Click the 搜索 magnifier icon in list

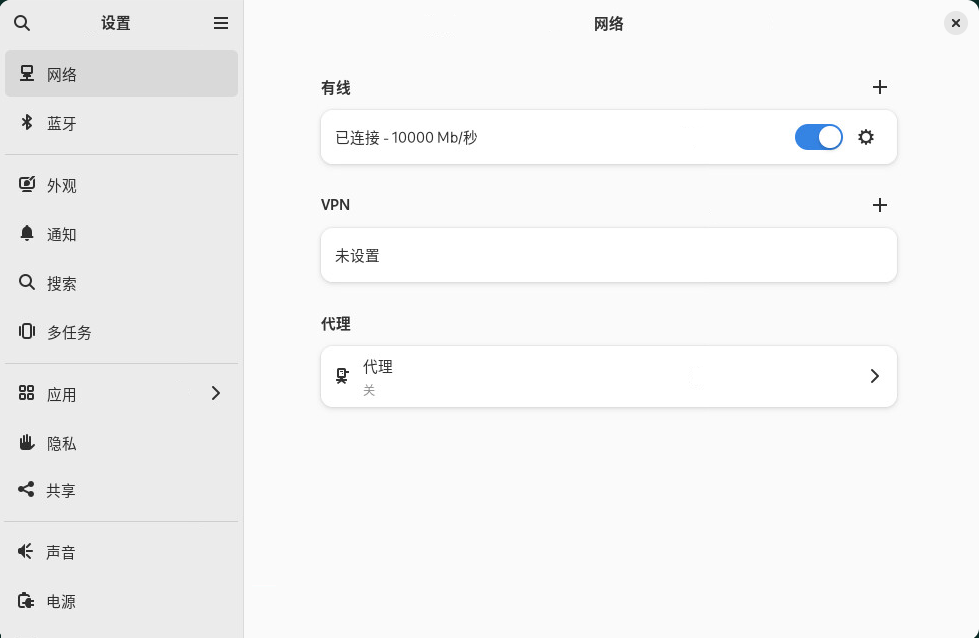pyautogui.click(x=27, y=283)
